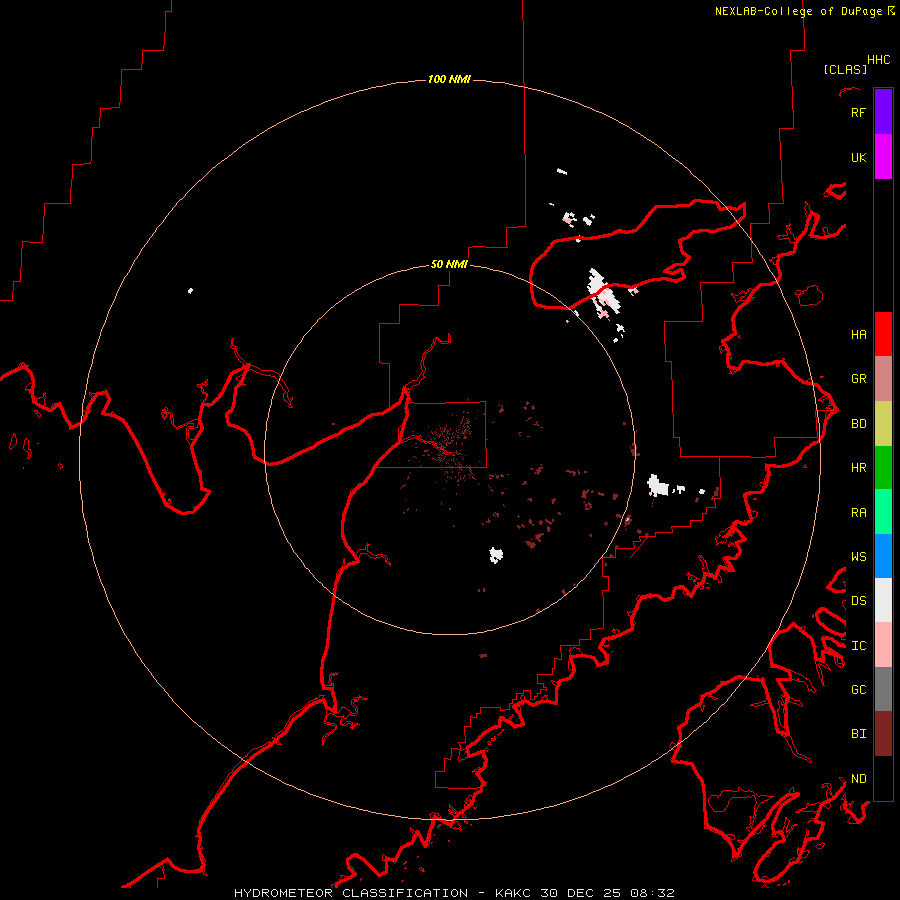Click the RA mint green legend swatch
The width and height of the screenshot is (900, 900).
coord(883,512)
